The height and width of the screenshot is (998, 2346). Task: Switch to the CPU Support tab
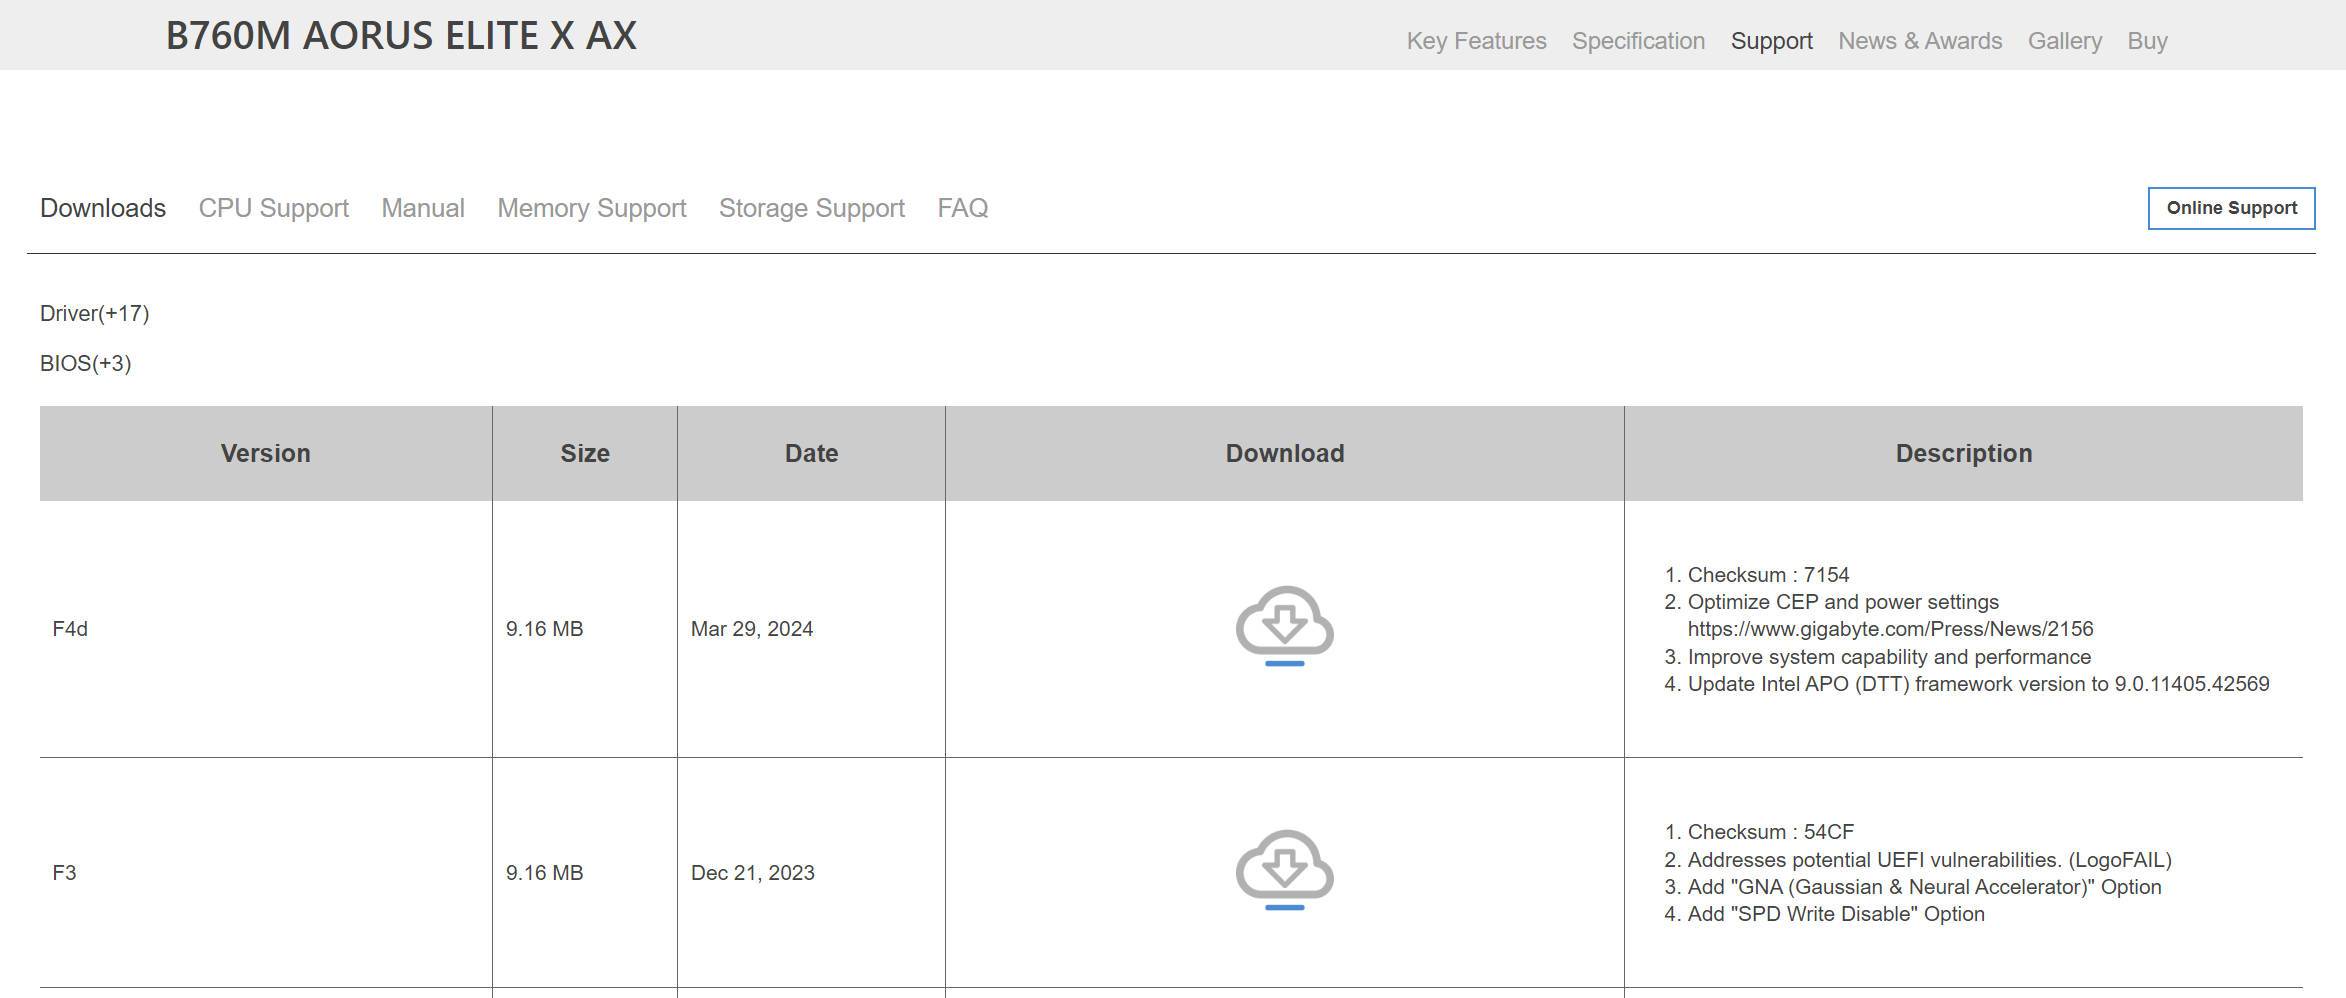[x=273, y=208]
